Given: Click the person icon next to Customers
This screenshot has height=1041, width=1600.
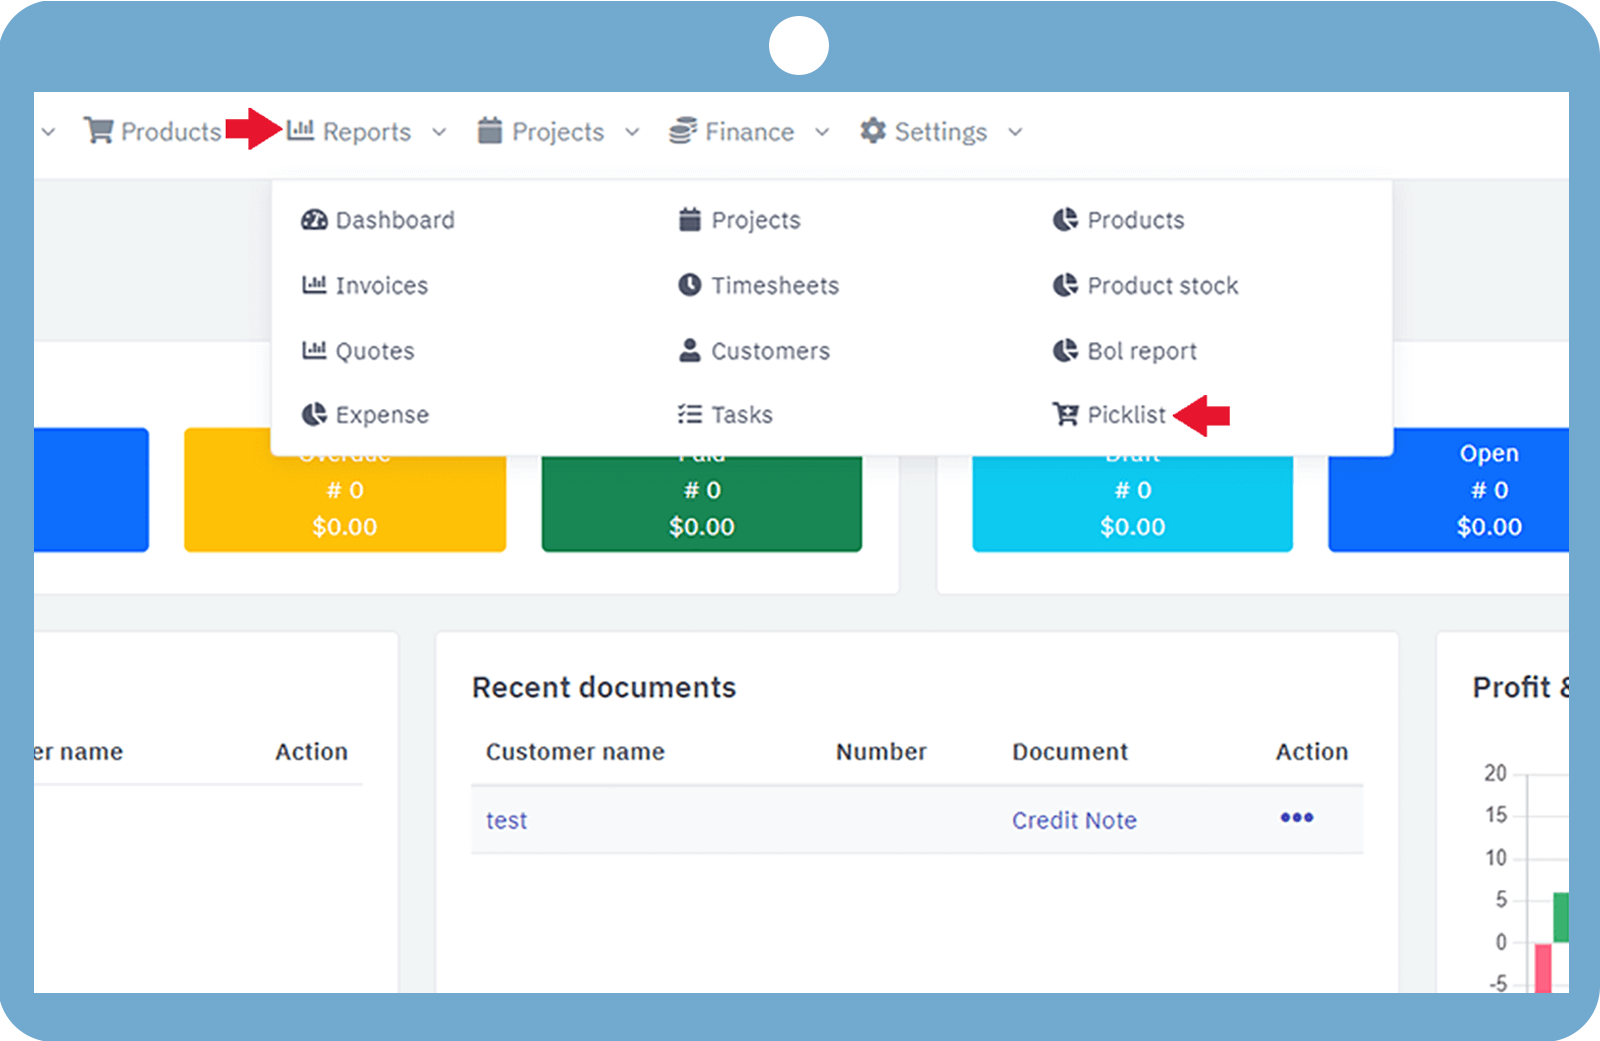Looking at the screenshot, I should click(x=689, y=350).
